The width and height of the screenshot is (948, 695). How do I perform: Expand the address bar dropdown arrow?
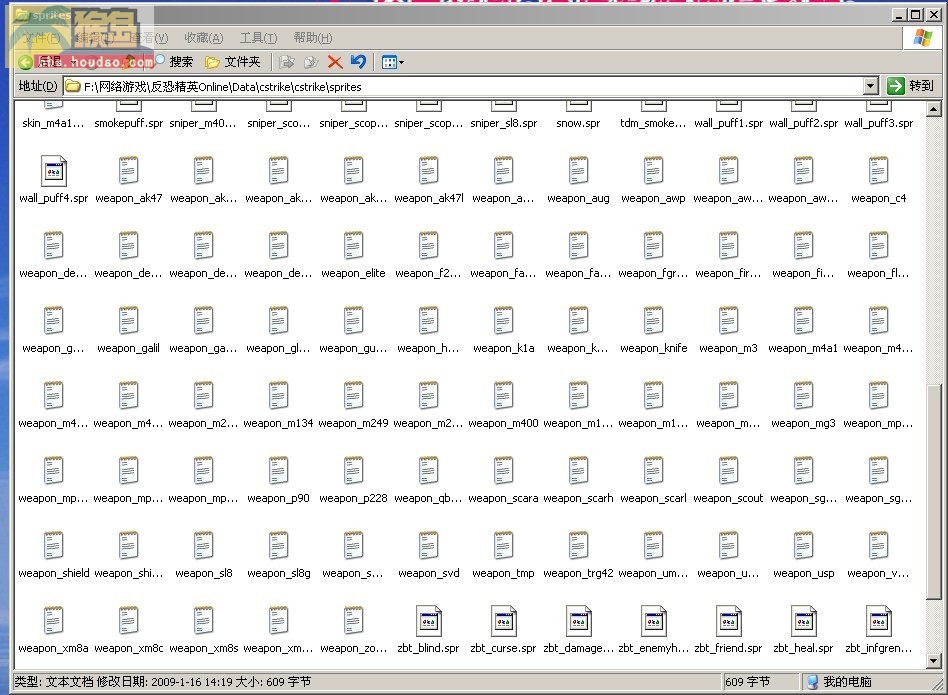click(x=871, y=86)
